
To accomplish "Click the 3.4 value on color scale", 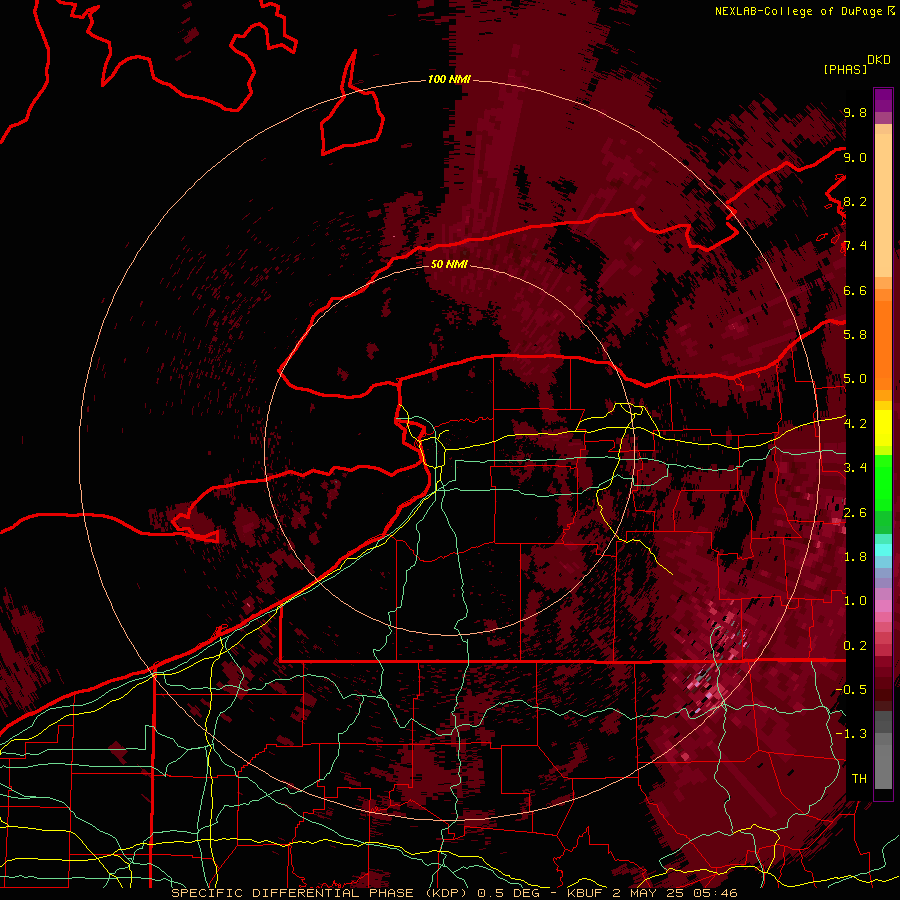I will pos(855,468).
